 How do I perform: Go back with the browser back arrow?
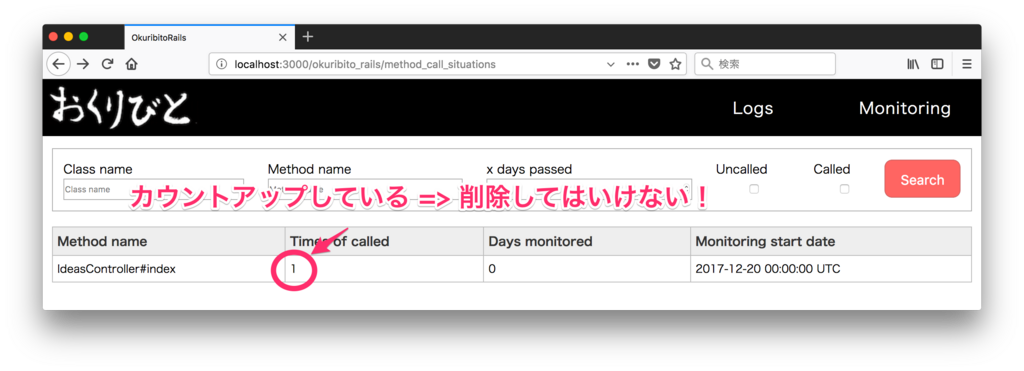58,64
